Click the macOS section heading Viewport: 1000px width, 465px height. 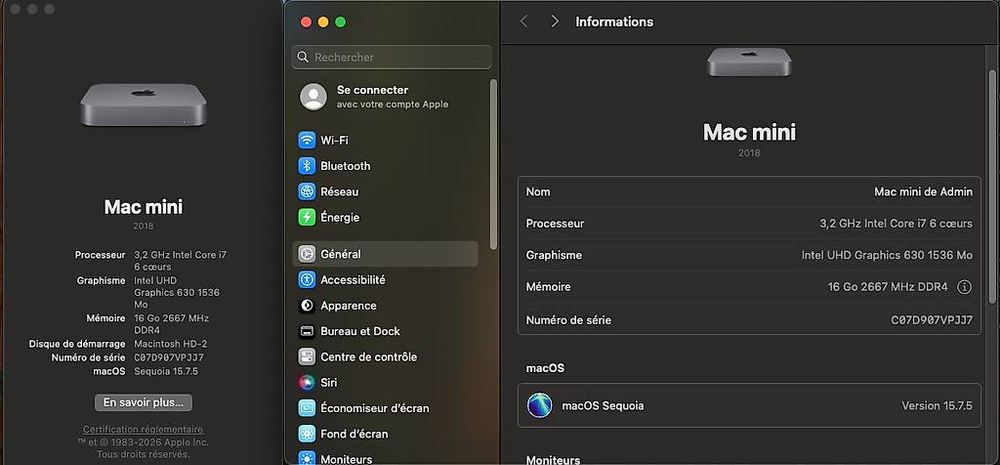(x=545, y=368)
